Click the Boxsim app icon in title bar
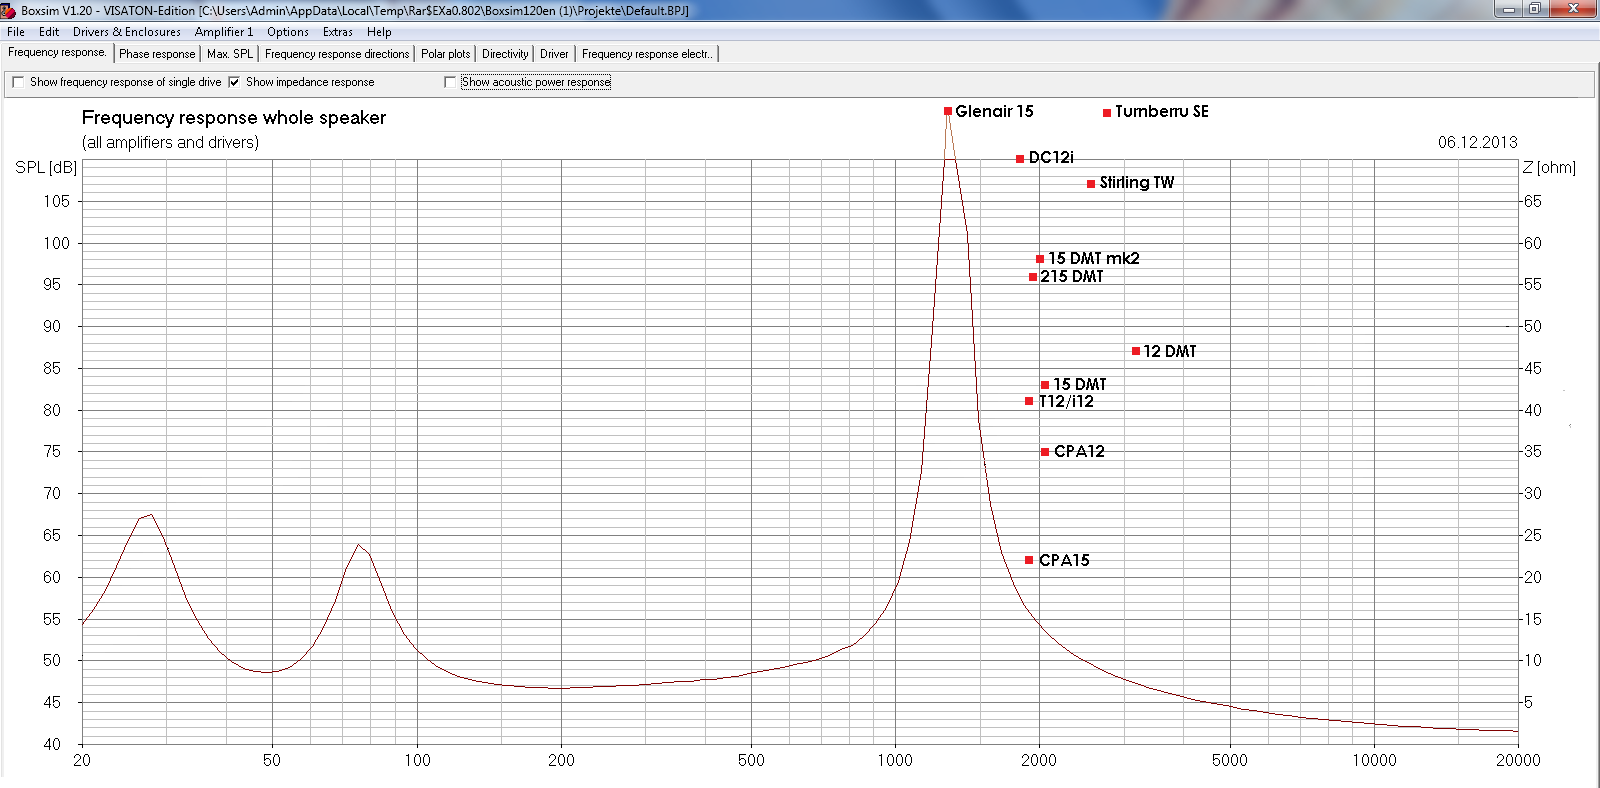The height and width of the screenshot is (788, 1600). tap(9, 10)
